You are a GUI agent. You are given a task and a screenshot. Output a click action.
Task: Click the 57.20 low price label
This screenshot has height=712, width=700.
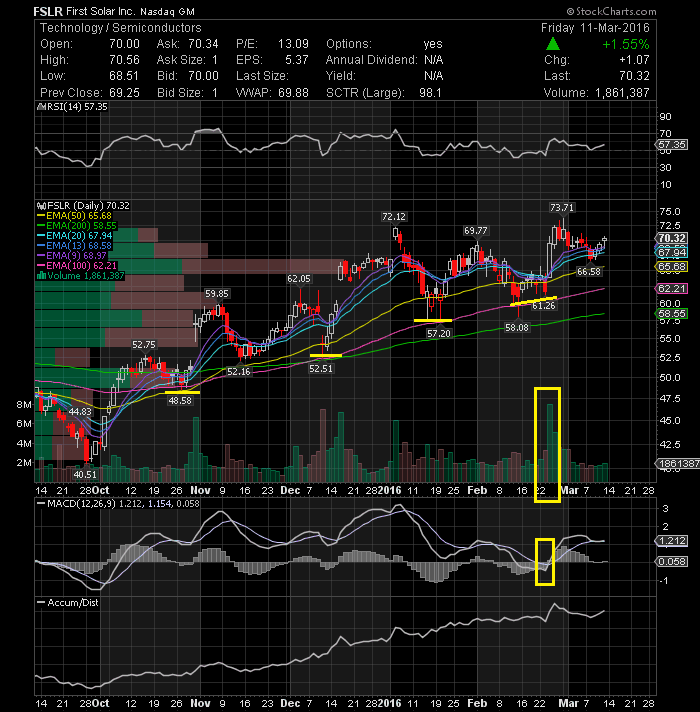439,334
